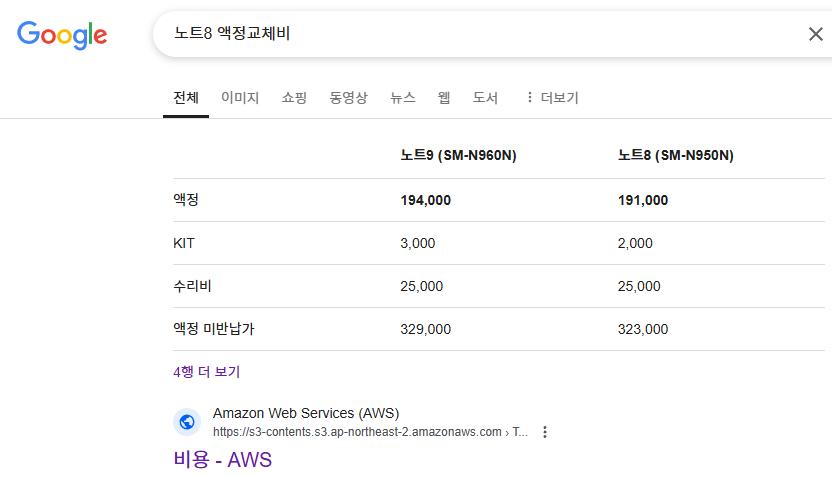
Task: Open the 더보기 menu
Action: (552, 98)
